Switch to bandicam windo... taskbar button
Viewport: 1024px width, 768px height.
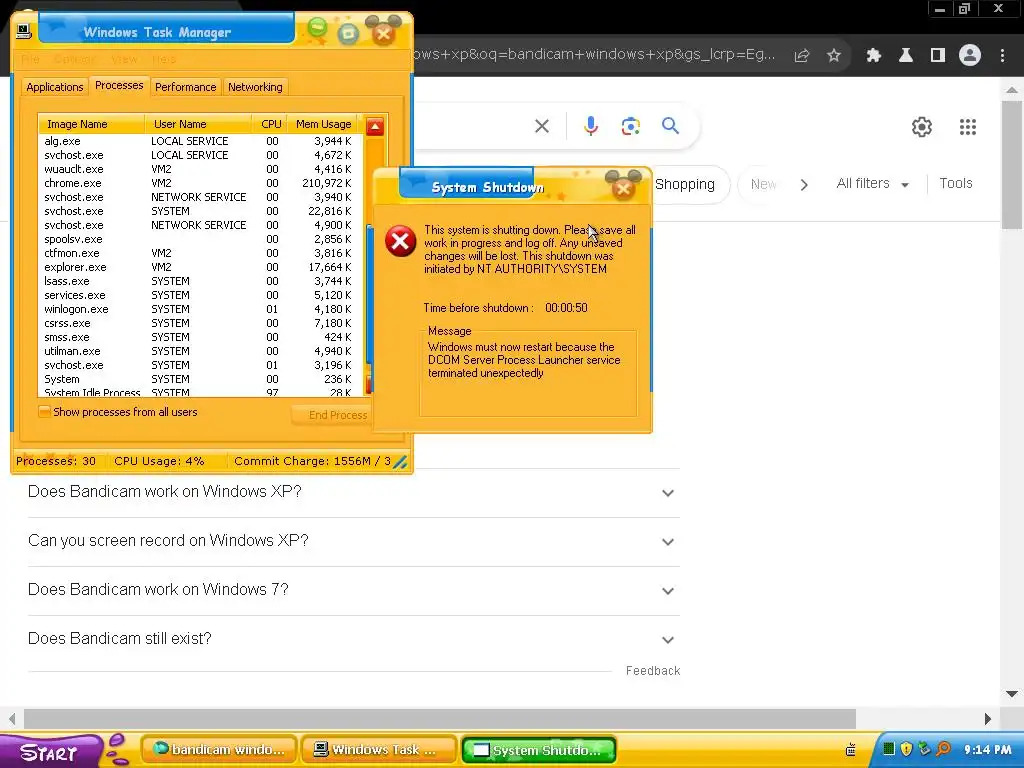point(219,750)
